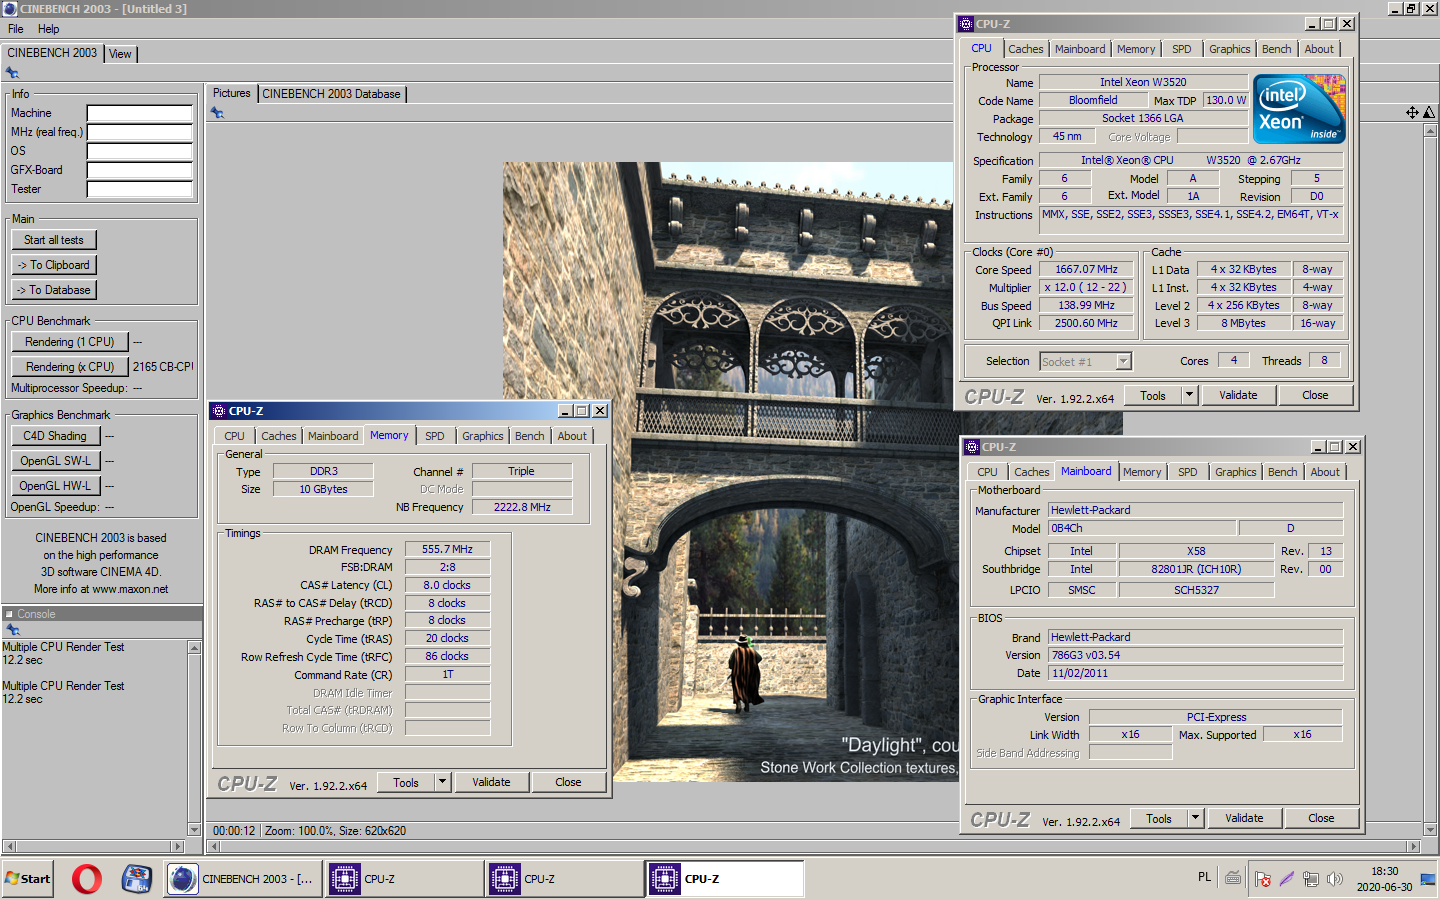
Task: Run Rendering (1 CPU) benchmark
Action: 70,342
